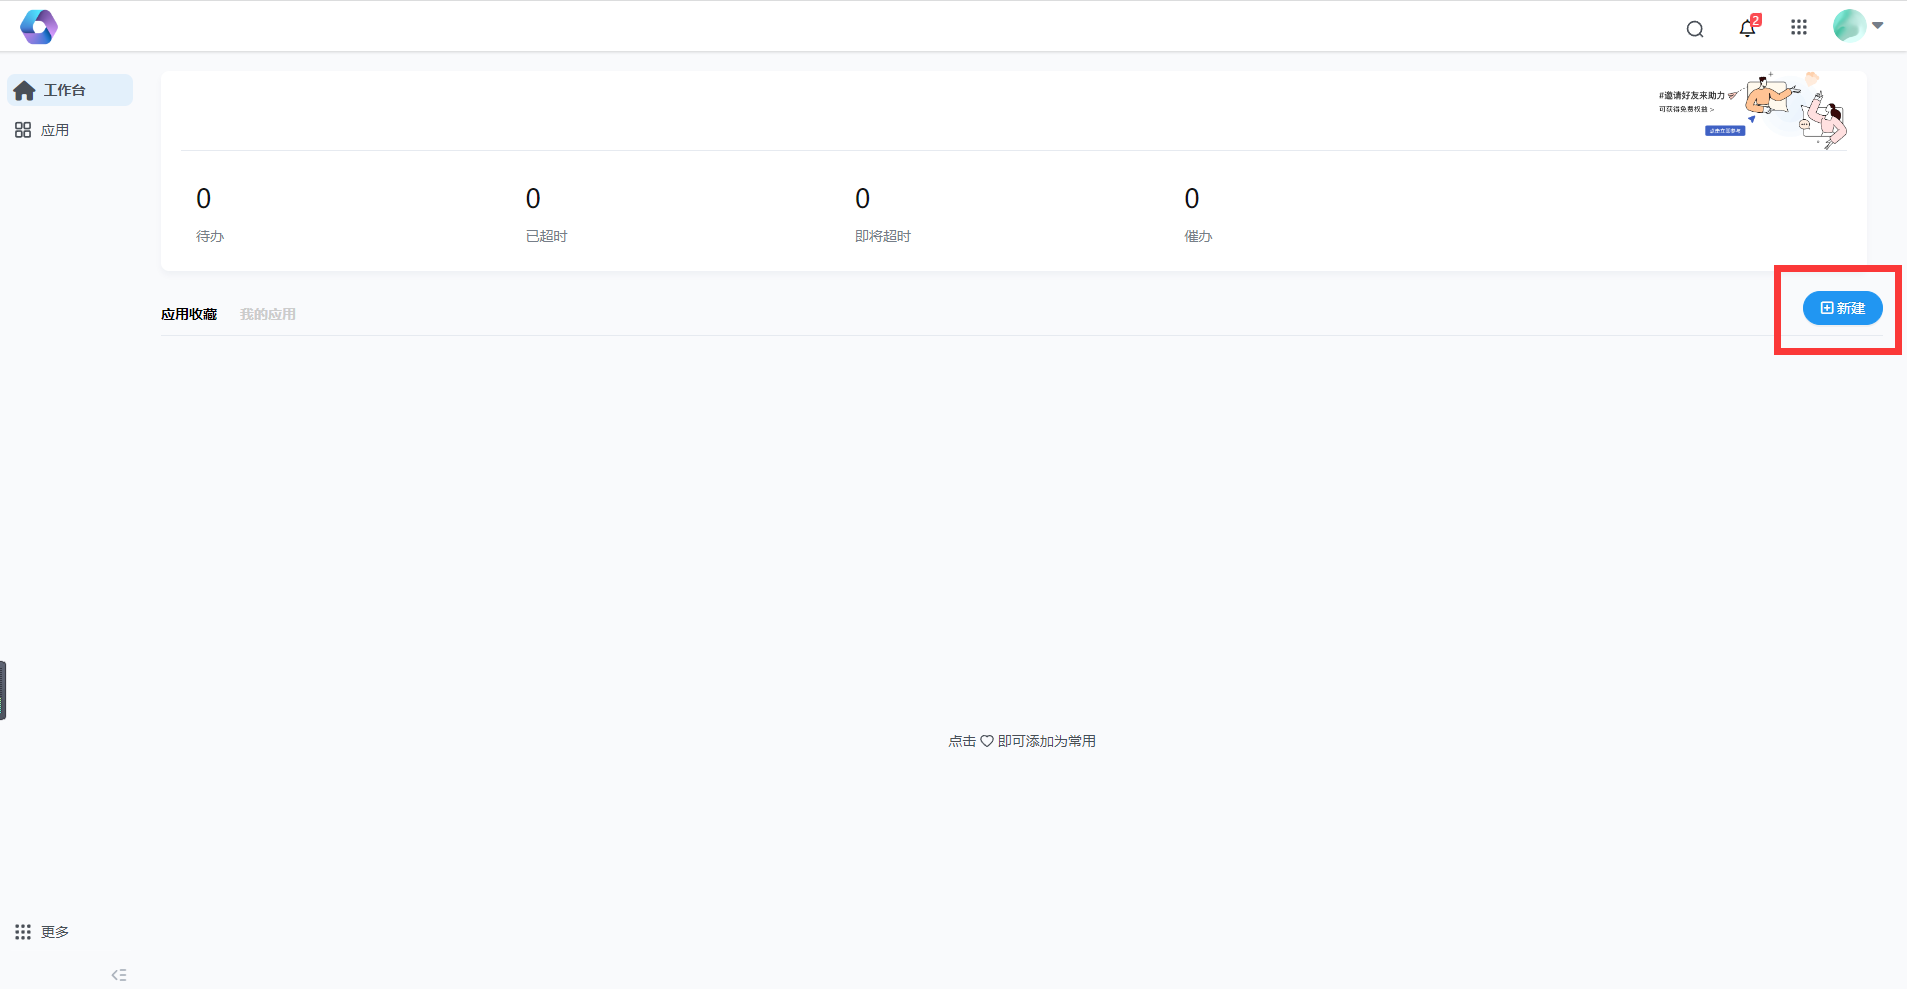This screenshot has height=989, width=1907.
Task: Expand the dropdown caret next to avatar
Action: point(1878,26)
